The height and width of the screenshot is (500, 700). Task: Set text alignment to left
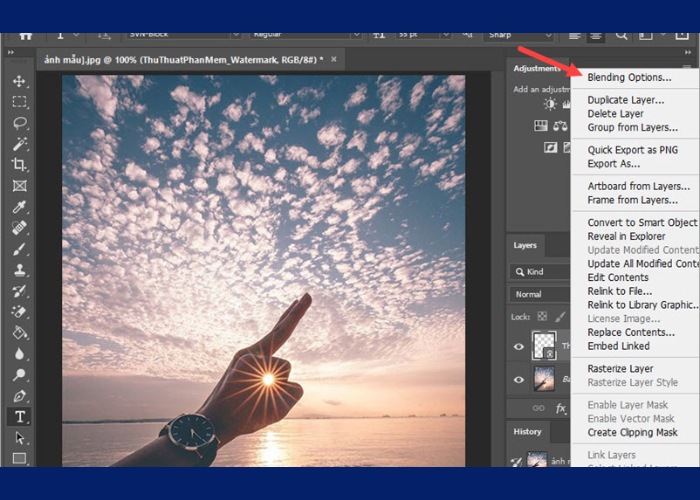[574, 36]
